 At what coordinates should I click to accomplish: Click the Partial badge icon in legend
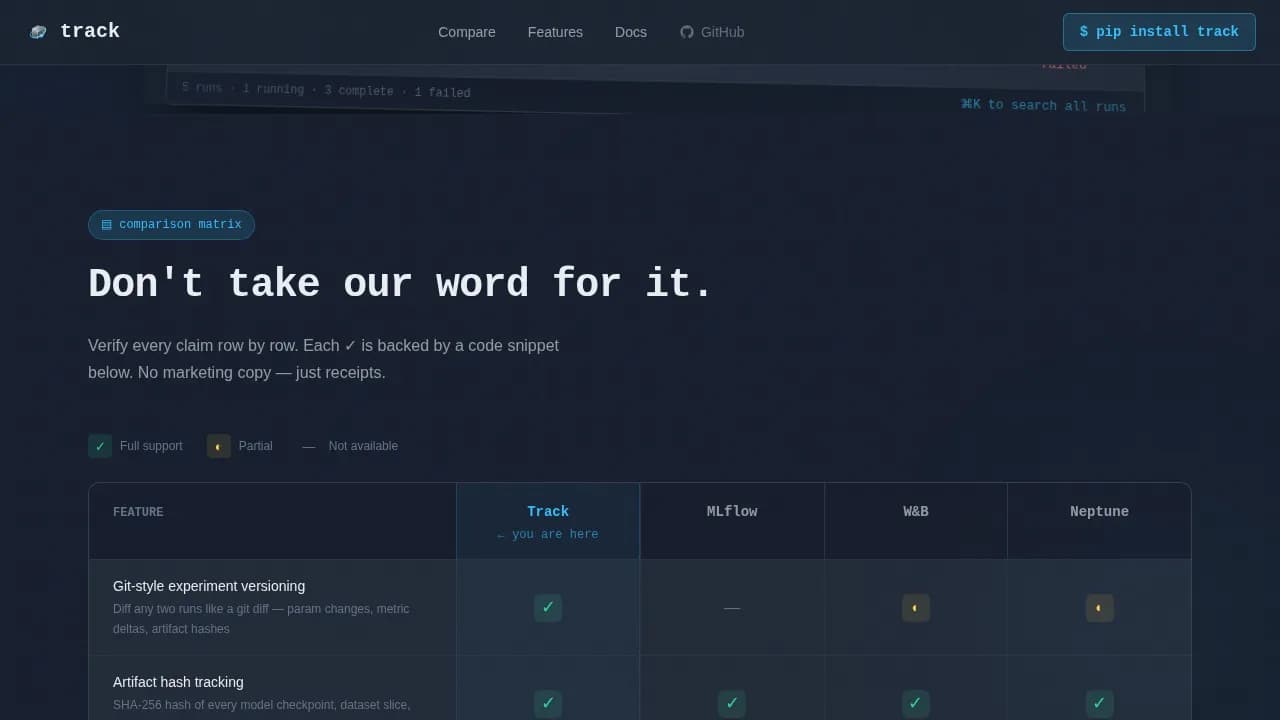point(218,446)
